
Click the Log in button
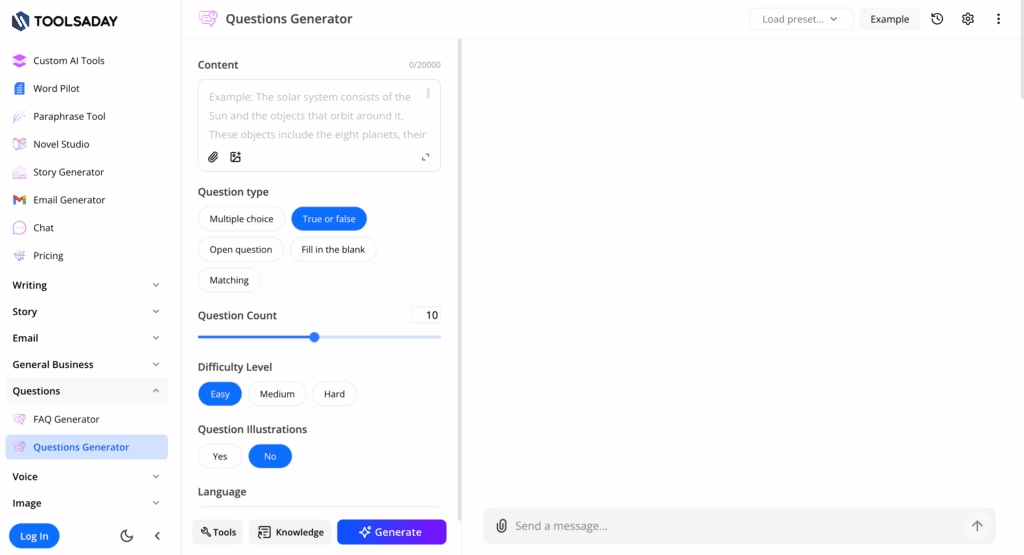[34, 536]
